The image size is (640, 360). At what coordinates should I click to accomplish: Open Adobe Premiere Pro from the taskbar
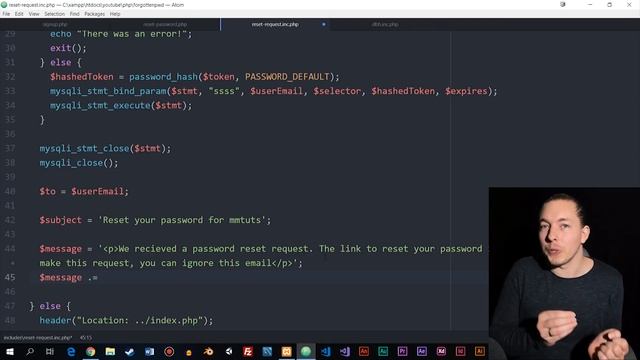point(402,351)
